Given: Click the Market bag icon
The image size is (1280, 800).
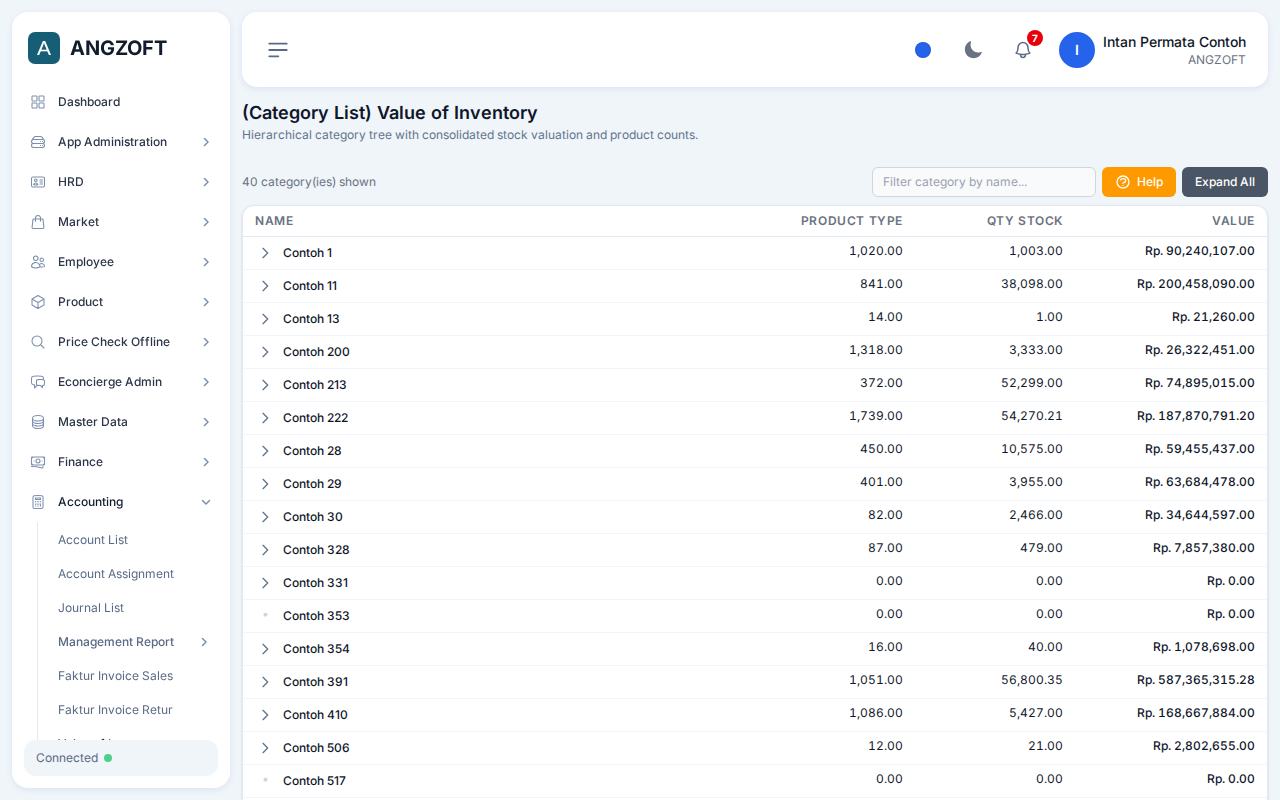Looking at the screenshot, I should [x=38, y=222].
